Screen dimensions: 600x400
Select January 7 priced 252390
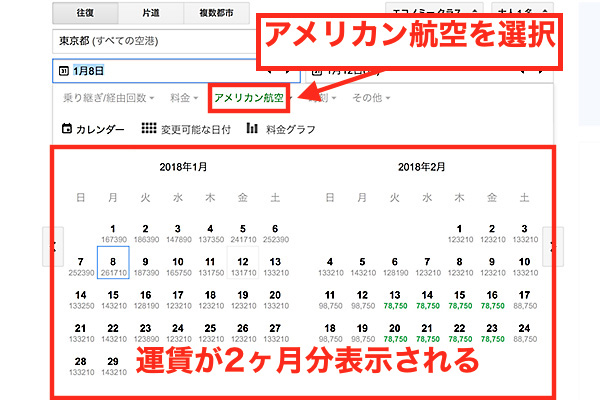point(81,267)
